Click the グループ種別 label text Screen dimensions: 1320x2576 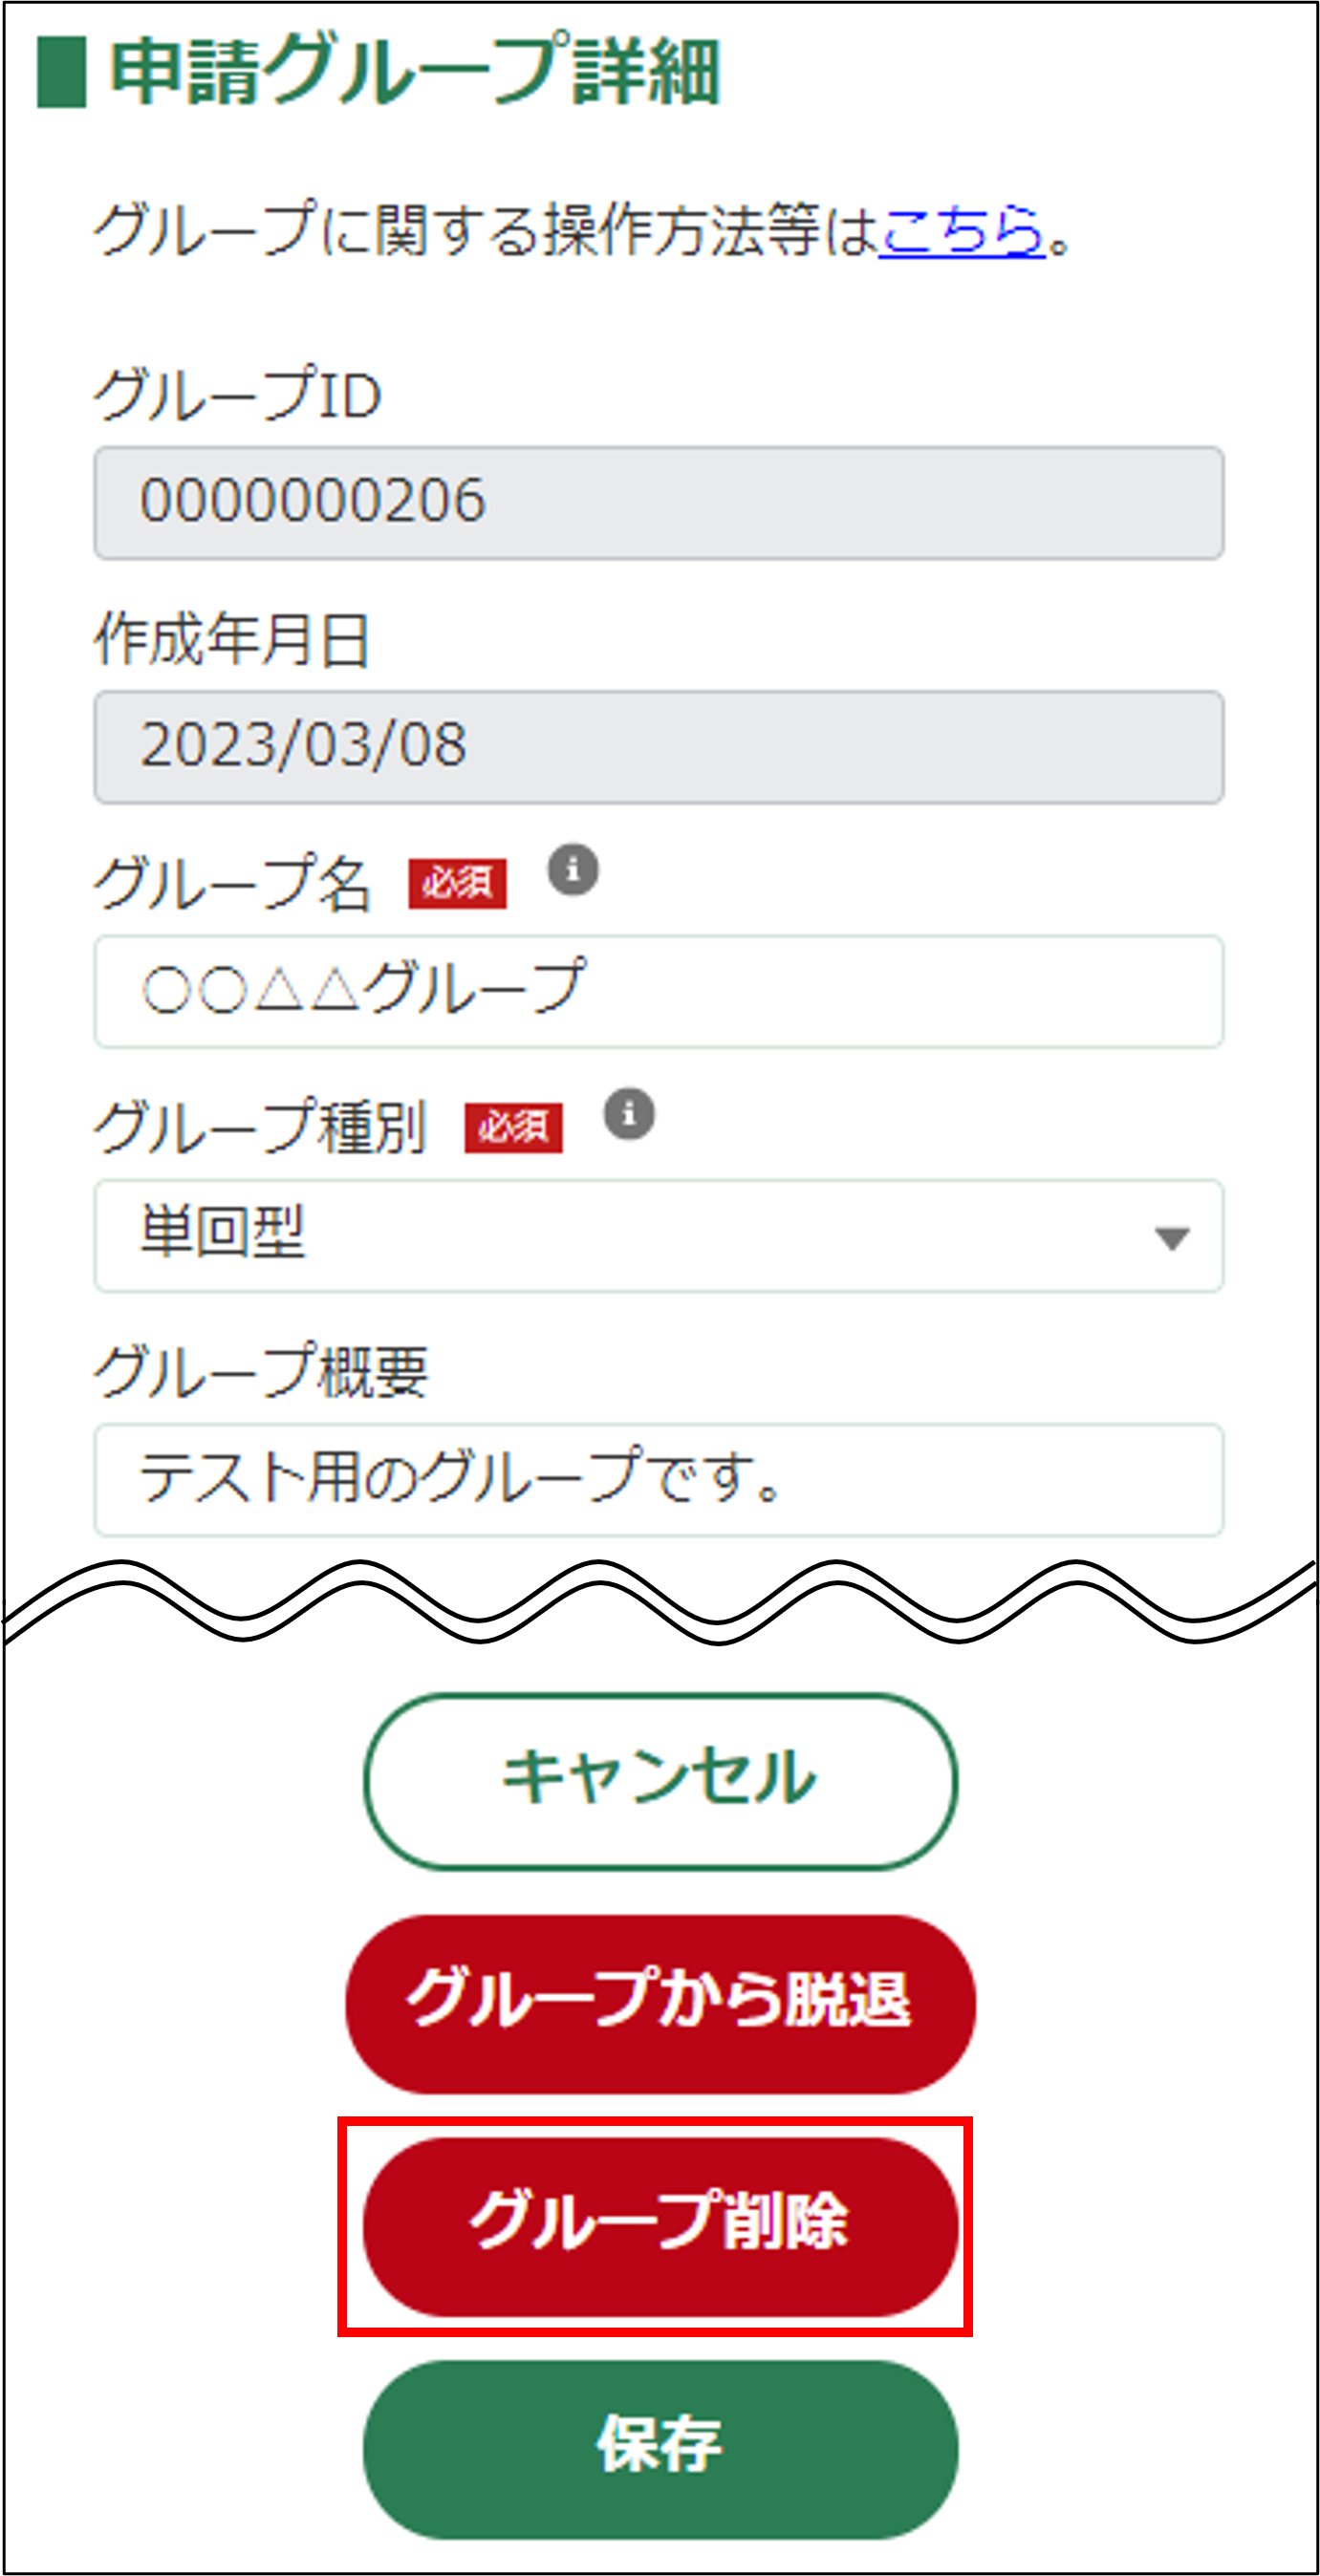tap(261, 1127)
